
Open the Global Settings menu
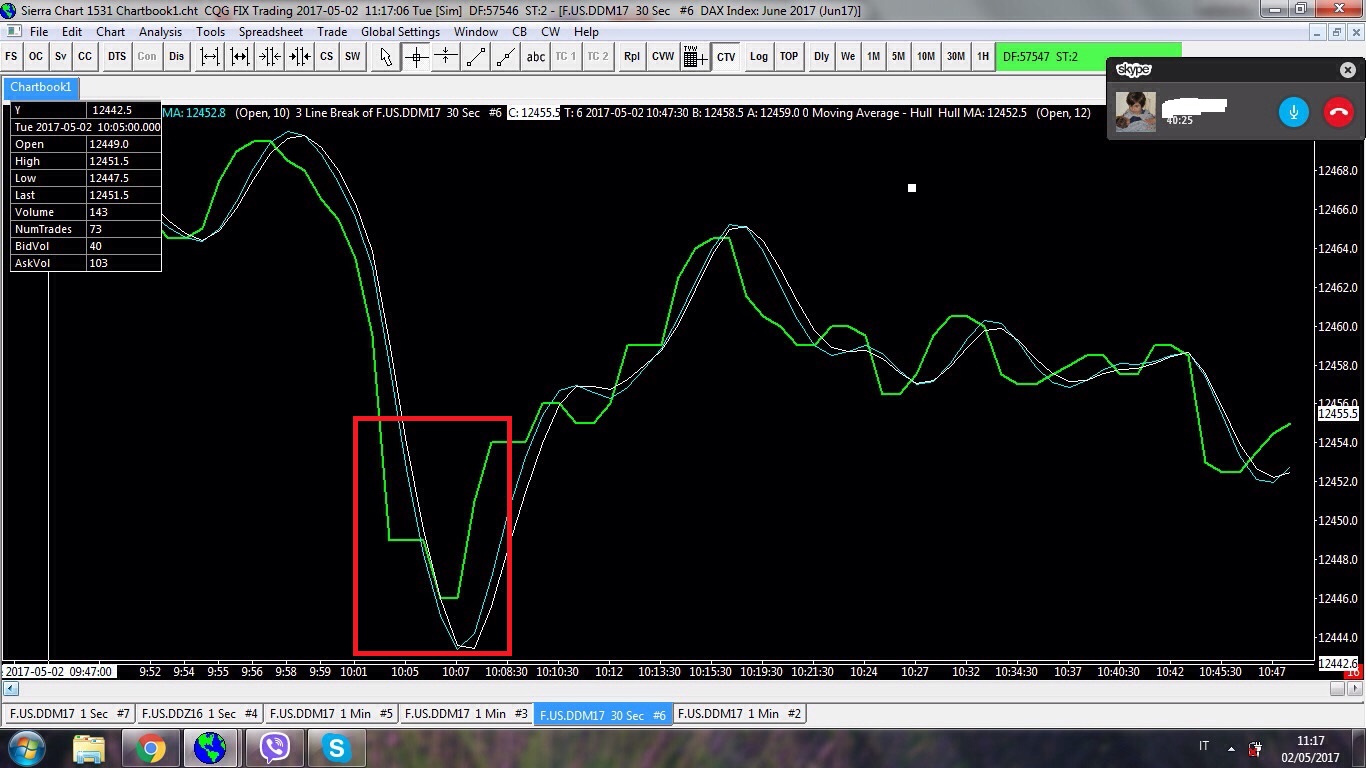400,32
